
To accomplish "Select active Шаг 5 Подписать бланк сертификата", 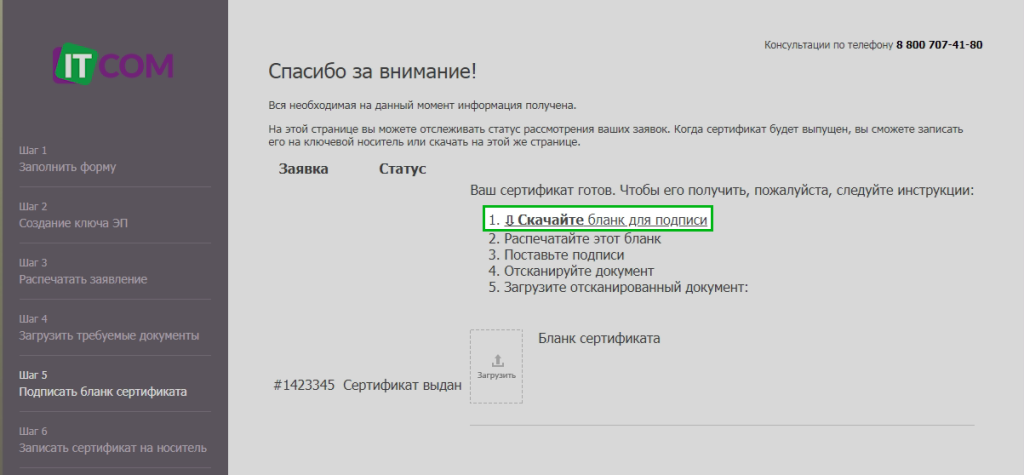I will click(x=102, y=383).
